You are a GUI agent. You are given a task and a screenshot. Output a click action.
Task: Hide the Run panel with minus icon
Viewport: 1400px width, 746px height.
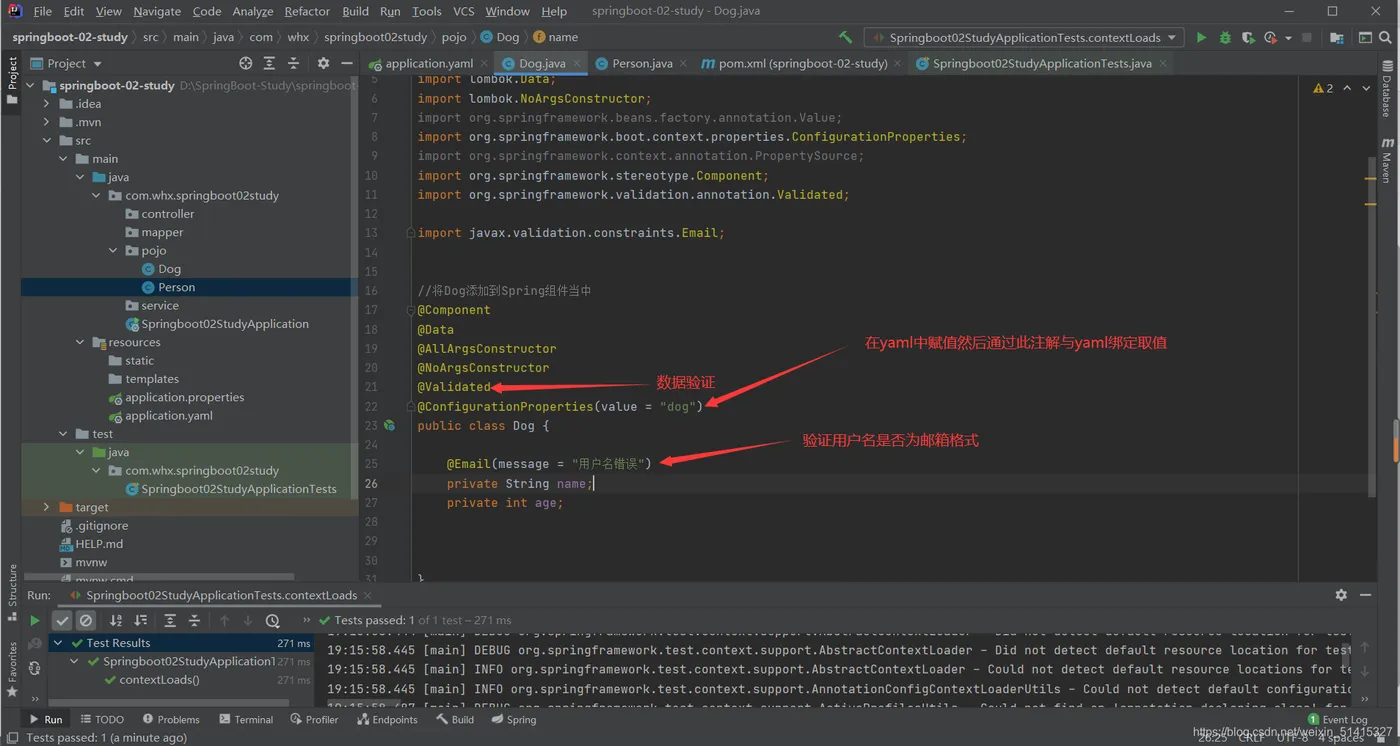click(1365, 594)
